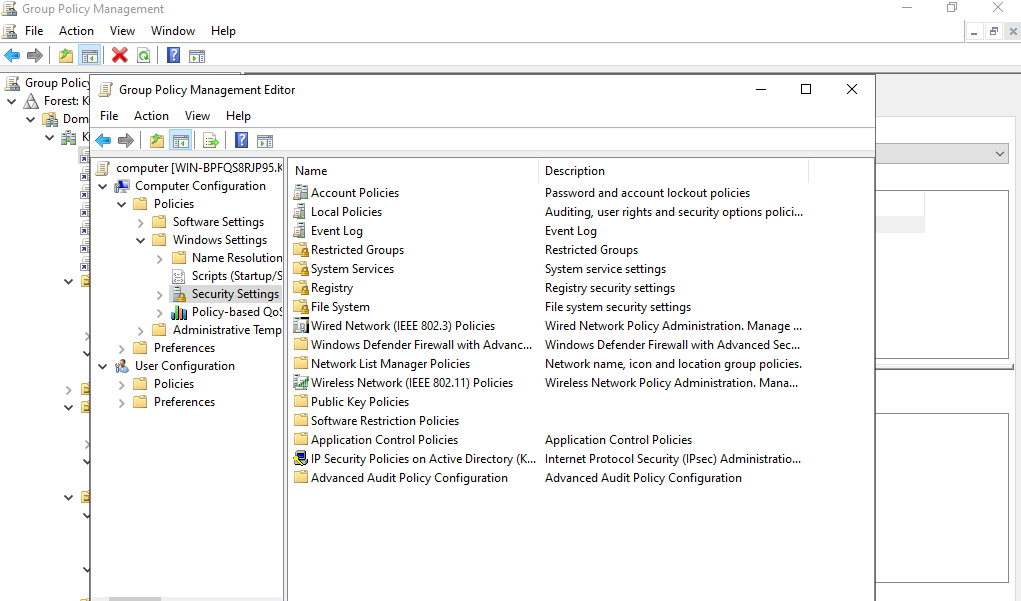
Task: Click Scripts (Startup/Shutdown) icon in tree
Action: tap(178, 276)
